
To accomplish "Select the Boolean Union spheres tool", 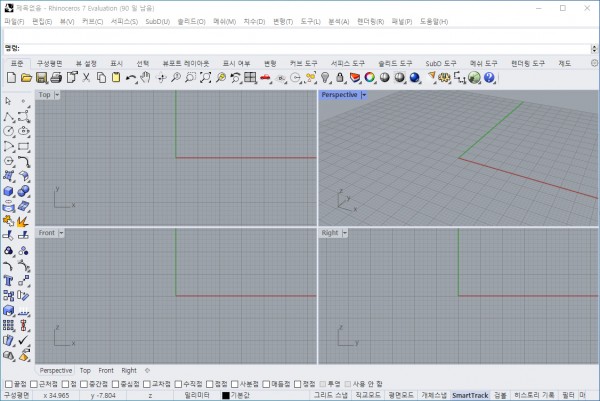I will pyautogui.click(x=24, y=191).
